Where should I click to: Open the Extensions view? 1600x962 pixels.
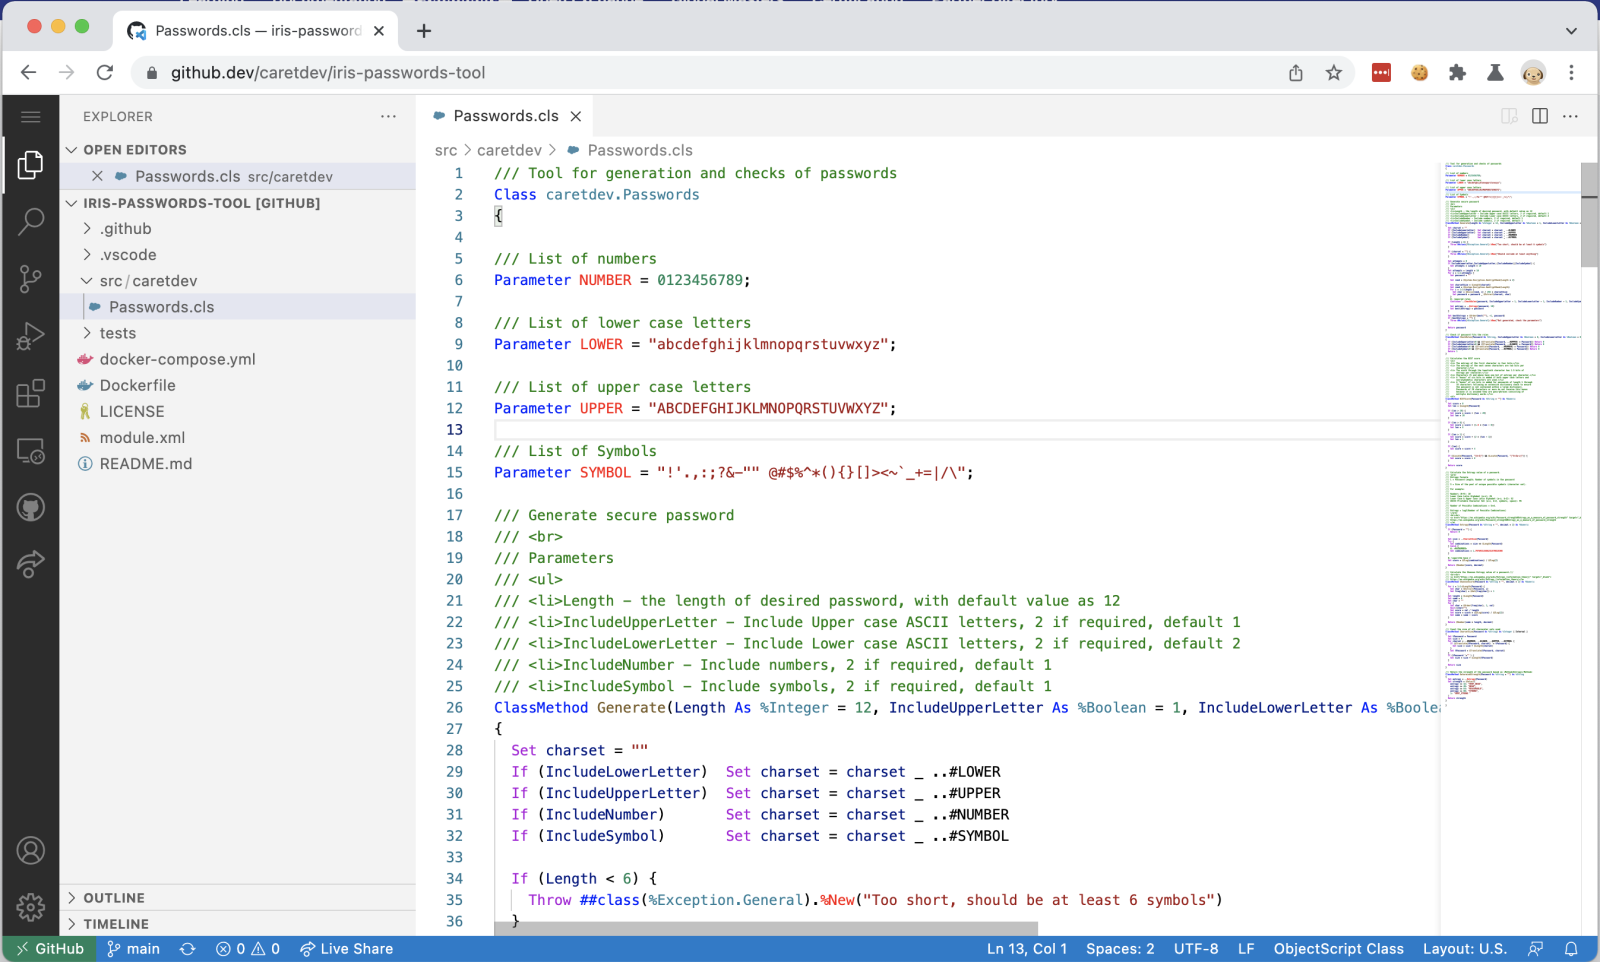pos(31,393)
